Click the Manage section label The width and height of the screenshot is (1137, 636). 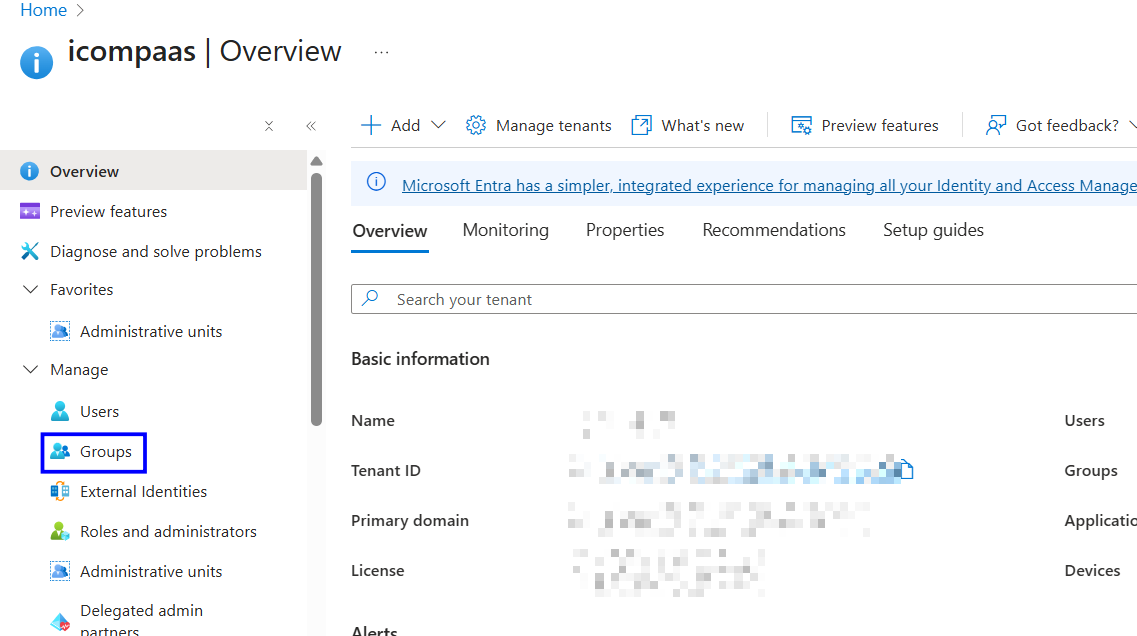coord(79,370)
